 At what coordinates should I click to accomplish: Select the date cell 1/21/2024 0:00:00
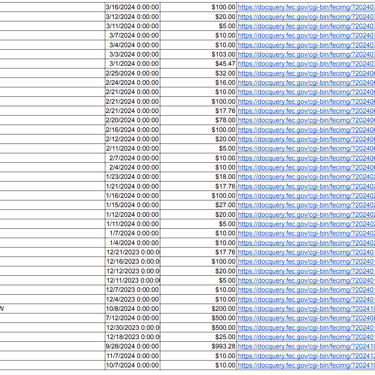pyautogui.click(x=133, y=186)
